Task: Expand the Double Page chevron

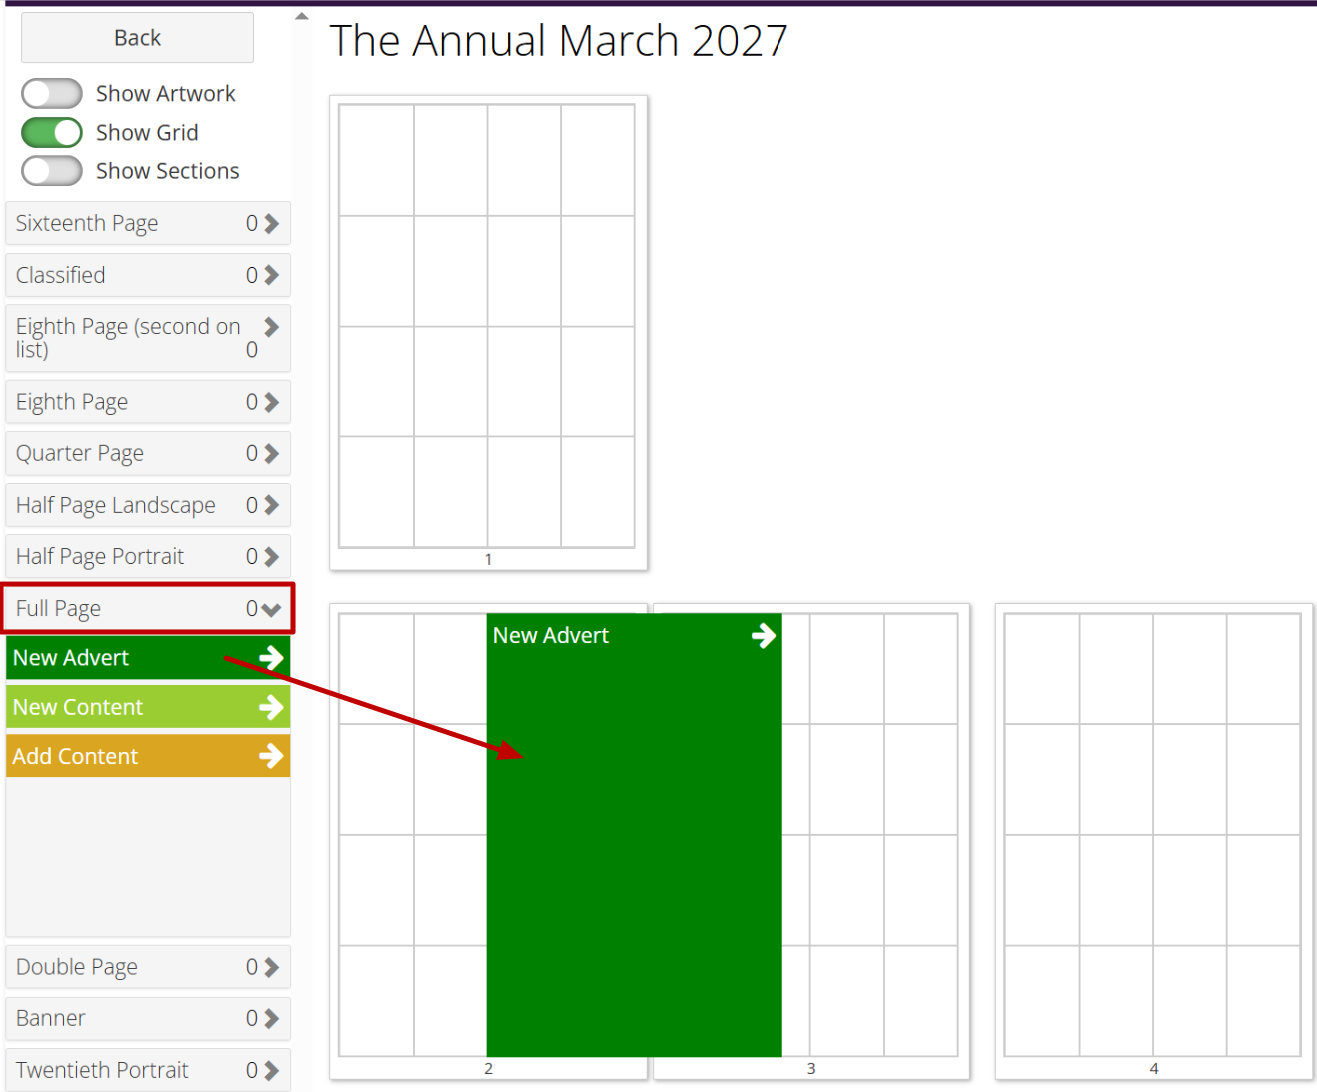Action: [271, 967]
